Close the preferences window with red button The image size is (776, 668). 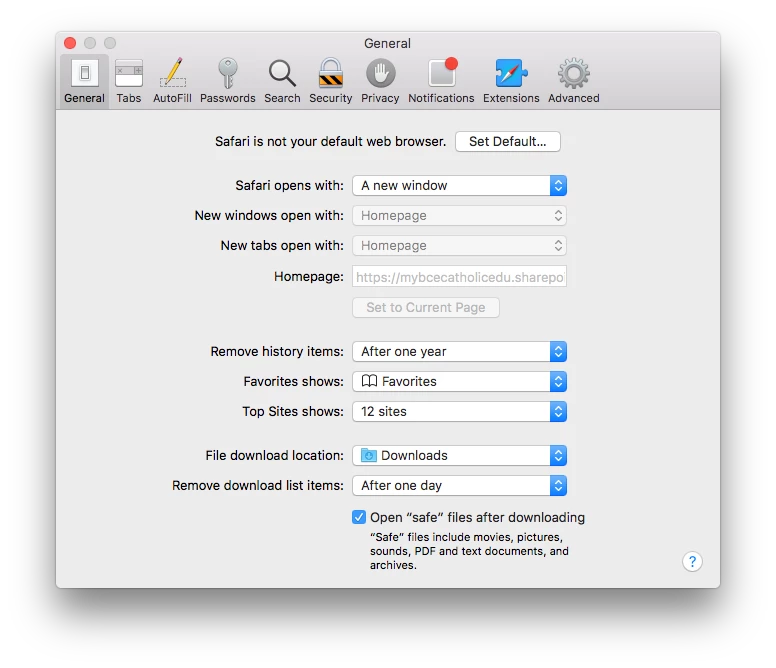pyautogui.click(x=70, y=43)
